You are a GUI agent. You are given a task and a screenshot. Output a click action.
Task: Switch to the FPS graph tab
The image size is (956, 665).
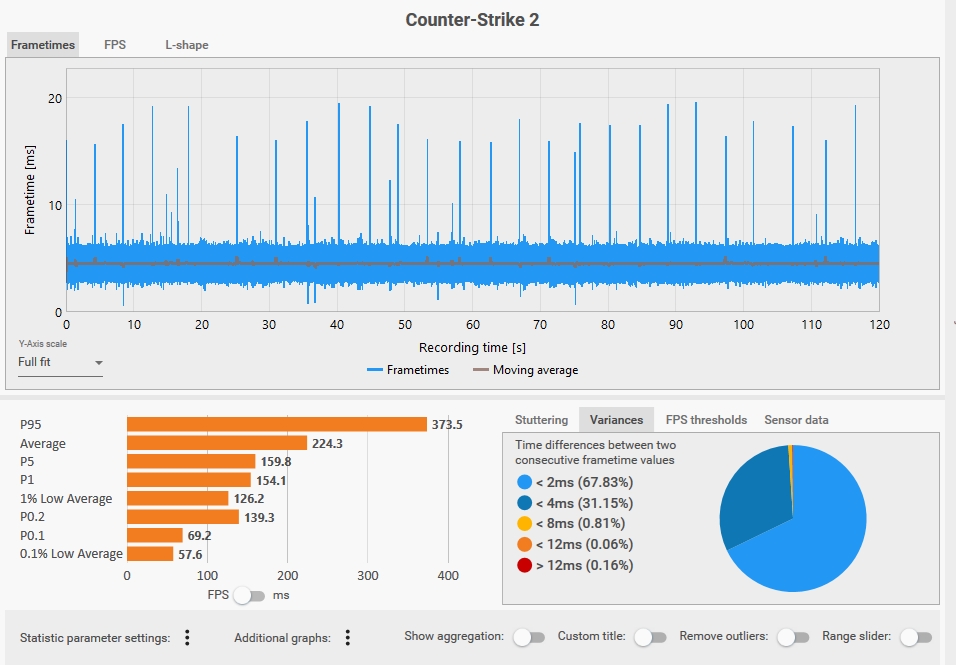(115, 45)
